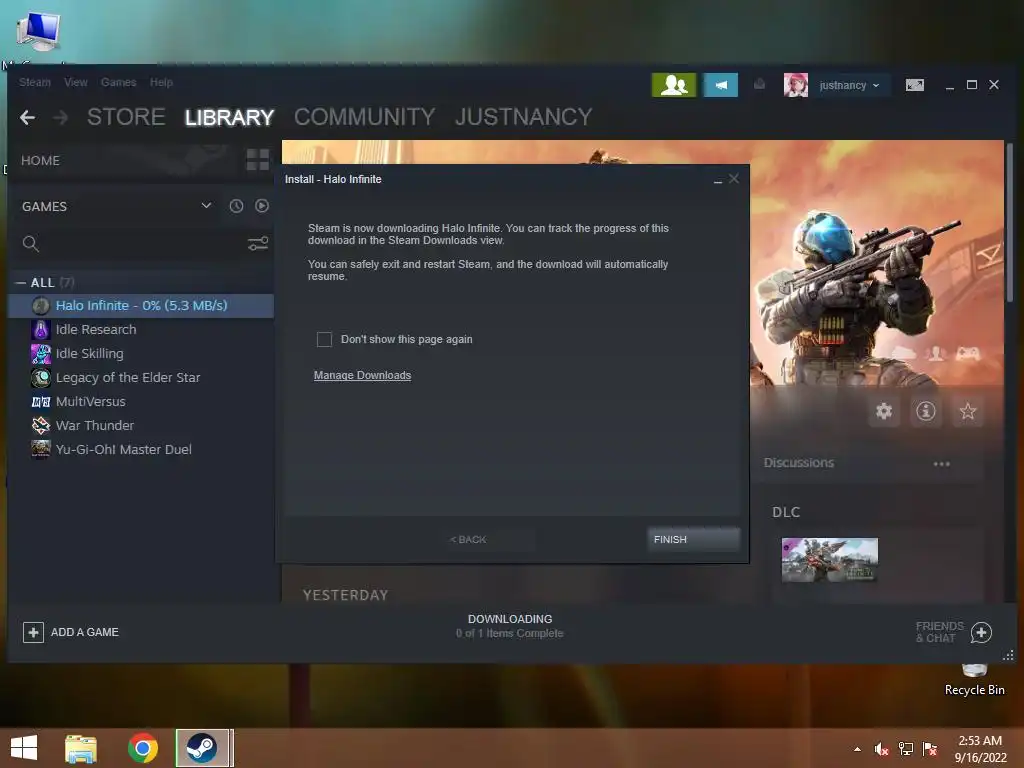The height and width of the screenshot is (768, 1024).
Task: Open Google Chrome from taskbar
Action: (142, 748)
